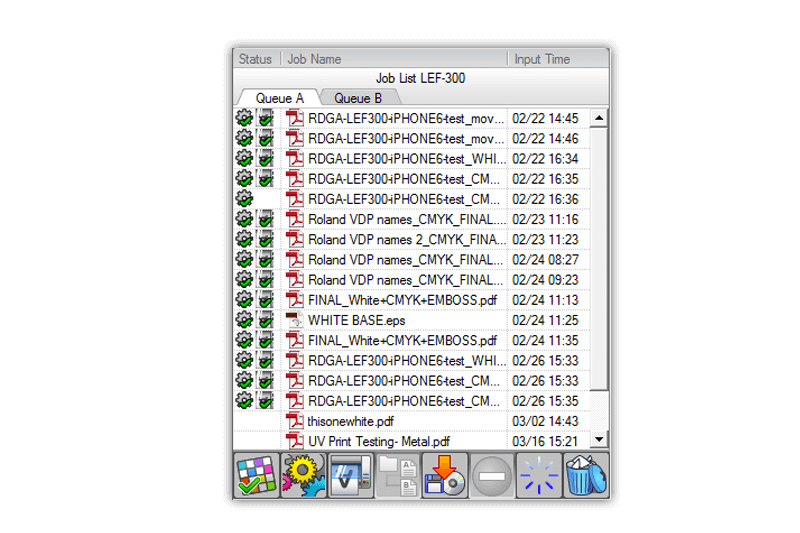
Task: Click the save-to-disk archive icon
Action: tap(444, 475)
